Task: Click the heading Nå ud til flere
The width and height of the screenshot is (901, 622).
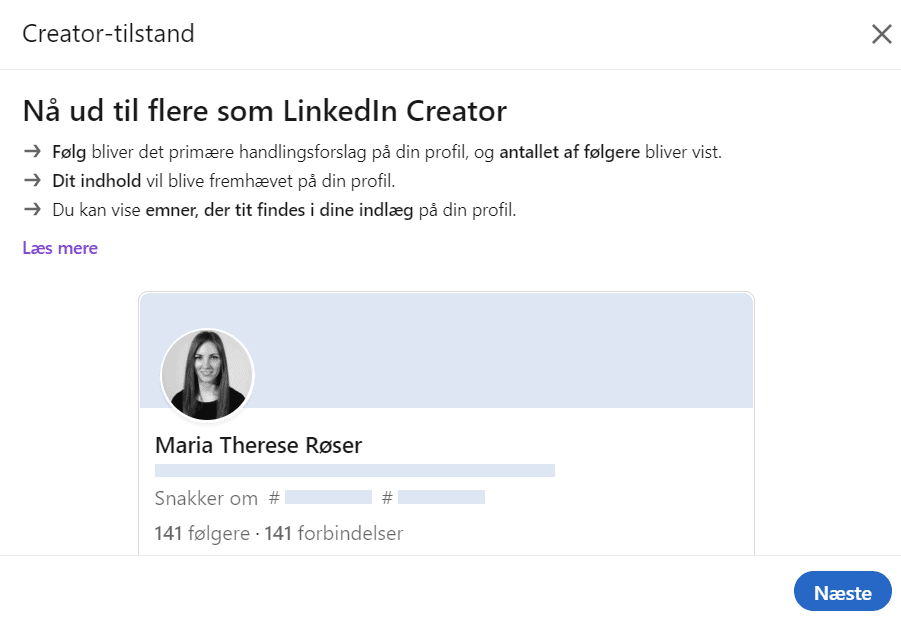Action: coord(264,110)
